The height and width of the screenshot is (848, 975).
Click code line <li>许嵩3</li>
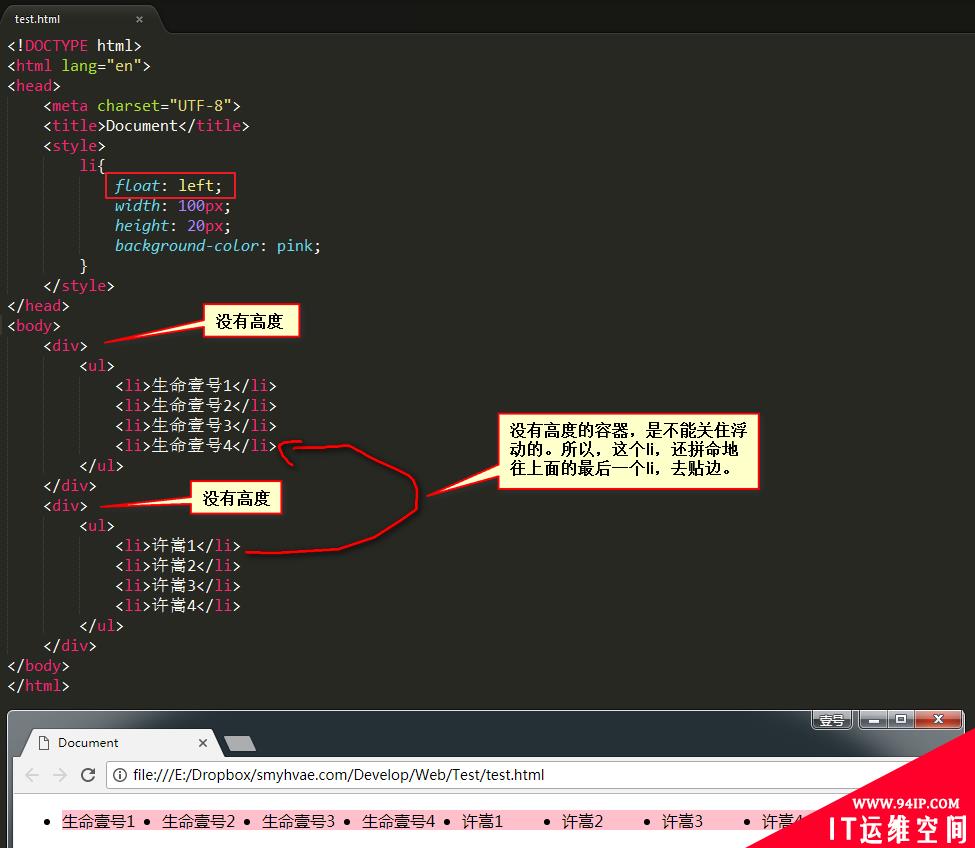[178, 585]
